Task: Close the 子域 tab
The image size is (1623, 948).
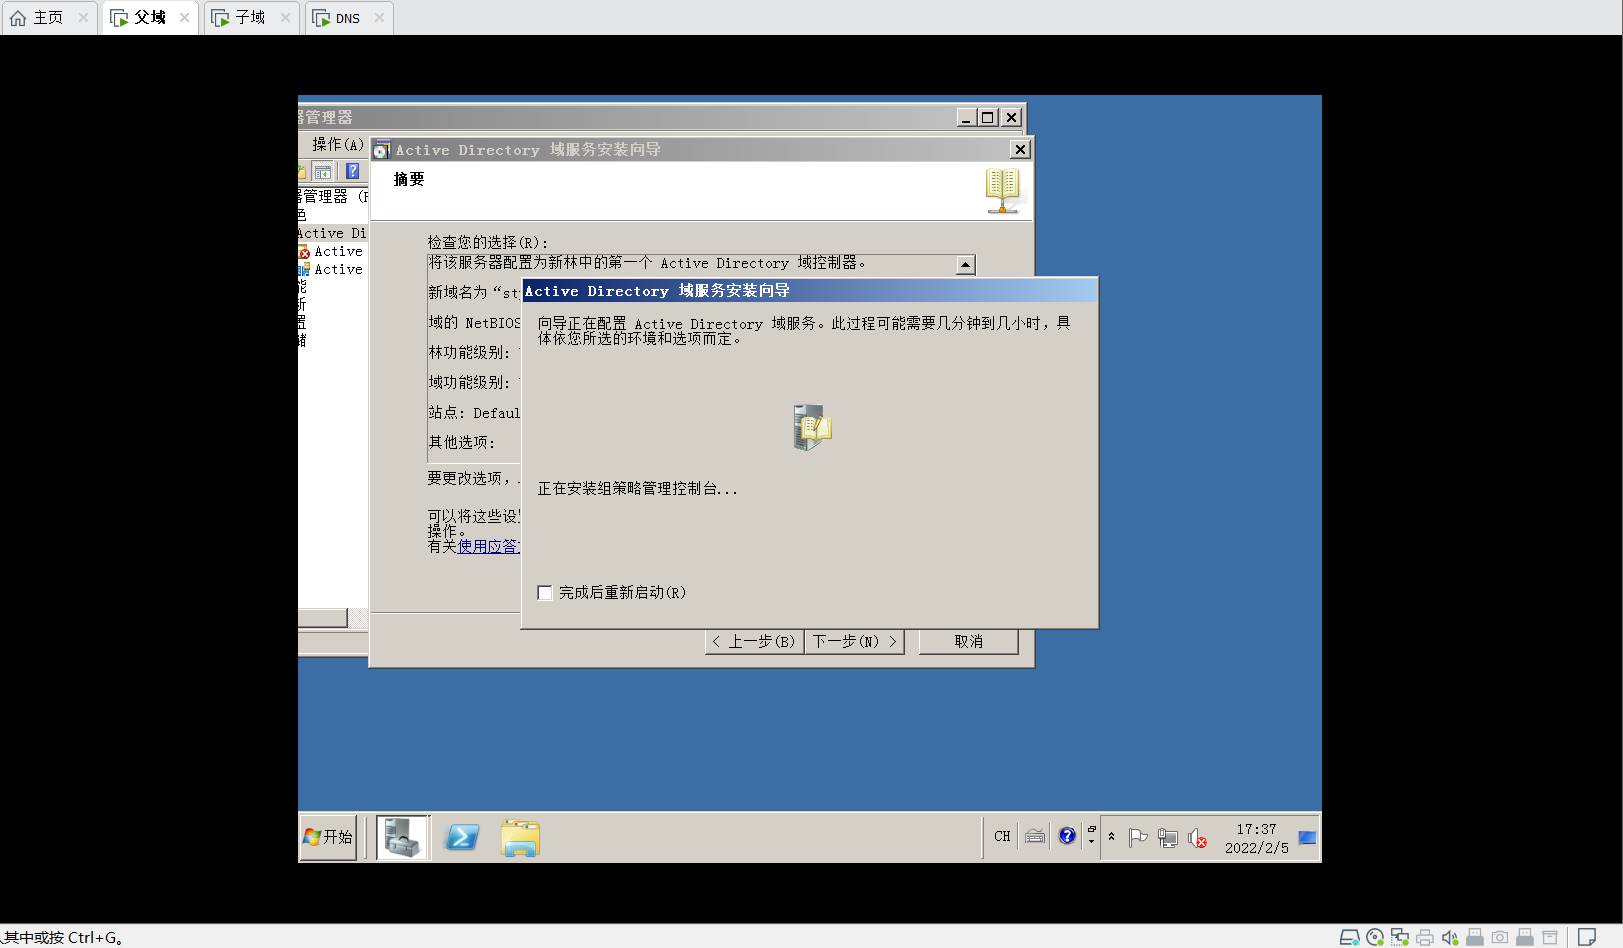Action: click(x=285, y=18)
